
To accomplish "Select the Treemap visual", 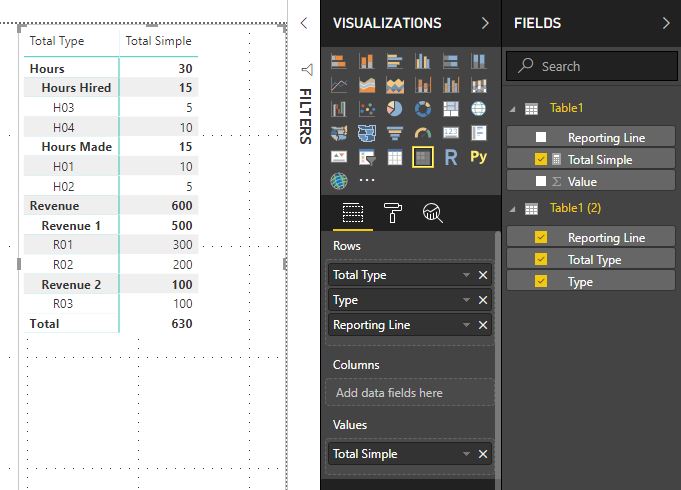I will tap(450, 109).
